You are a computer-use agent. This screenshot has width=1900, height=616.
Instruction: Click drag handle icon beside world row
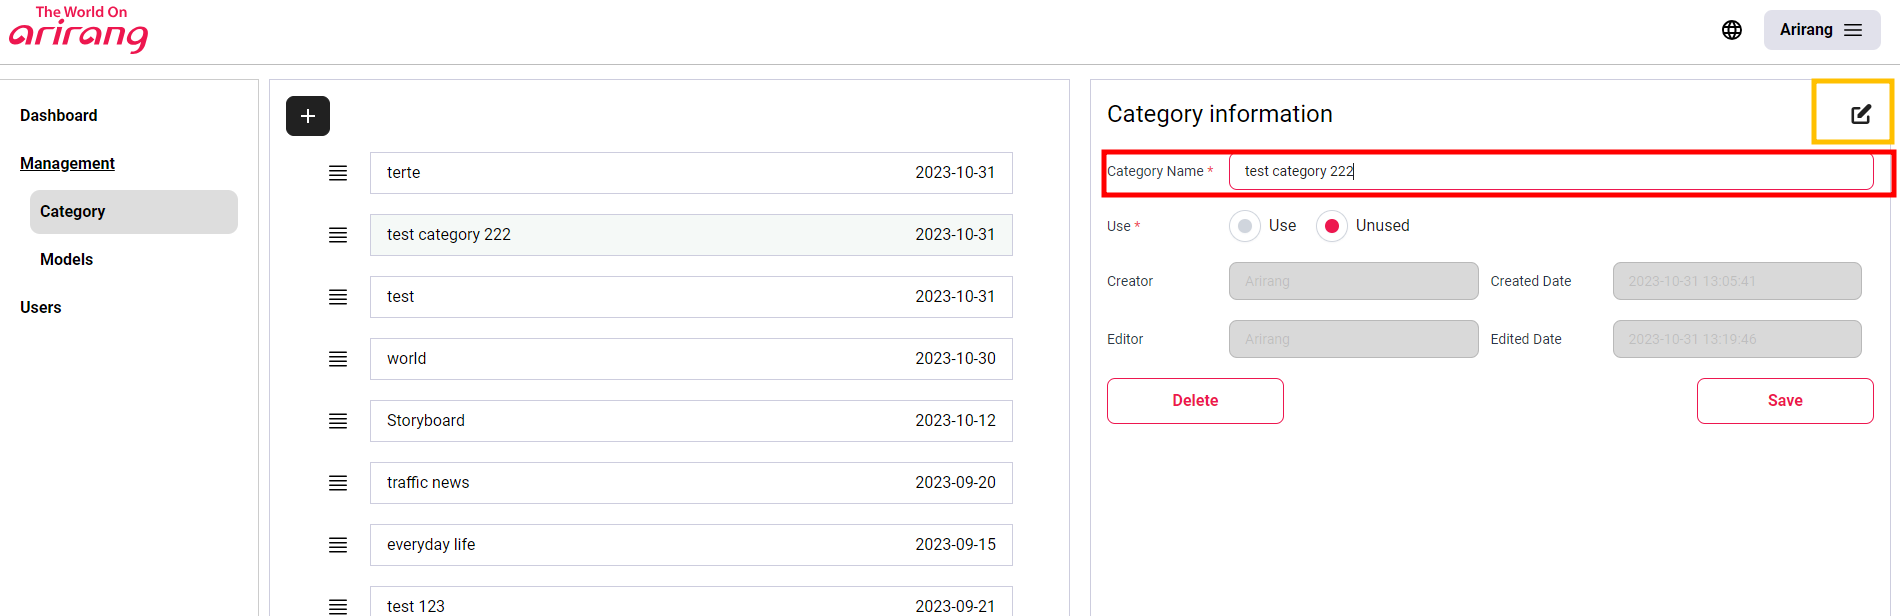click(338, 359)
